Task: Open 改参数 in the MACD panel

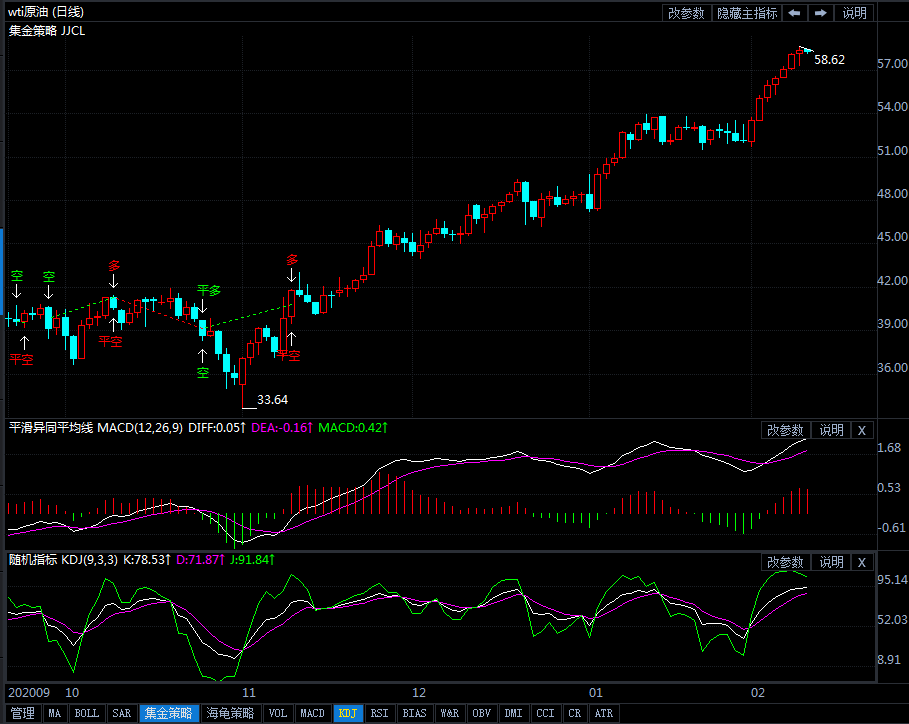Action: coord(785,430)
